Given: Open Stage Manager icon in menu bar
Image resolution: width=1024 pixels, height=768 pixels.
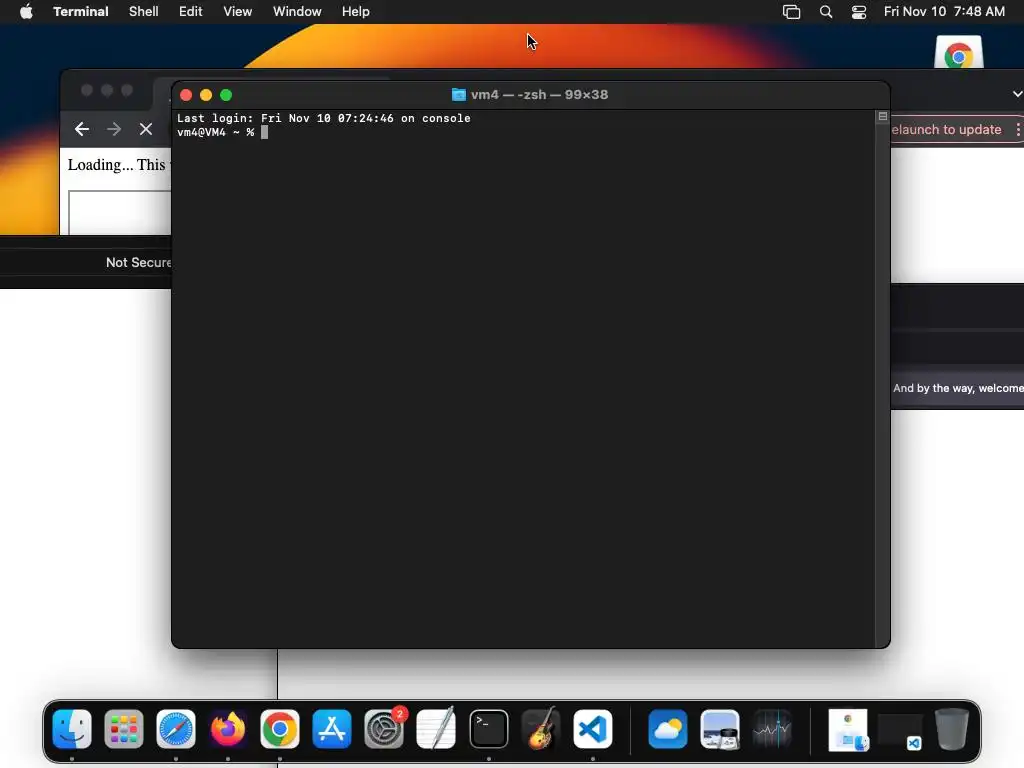Looking at the screenshot, I should pos(792,12).
